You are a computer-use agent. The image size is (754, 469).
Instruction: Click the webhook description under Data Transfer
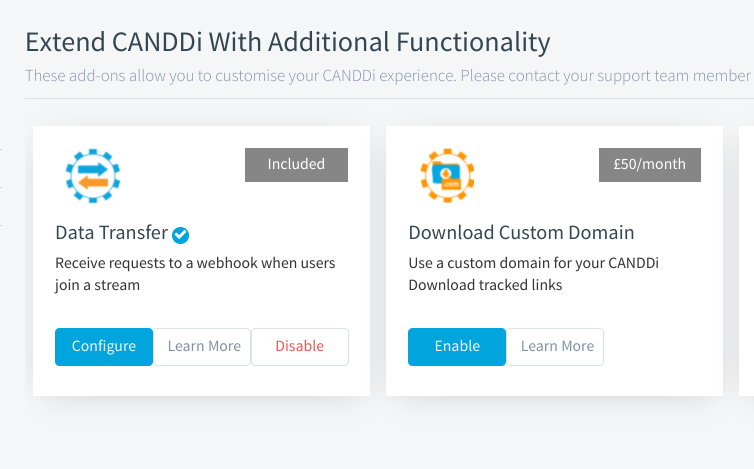(195, 274)
